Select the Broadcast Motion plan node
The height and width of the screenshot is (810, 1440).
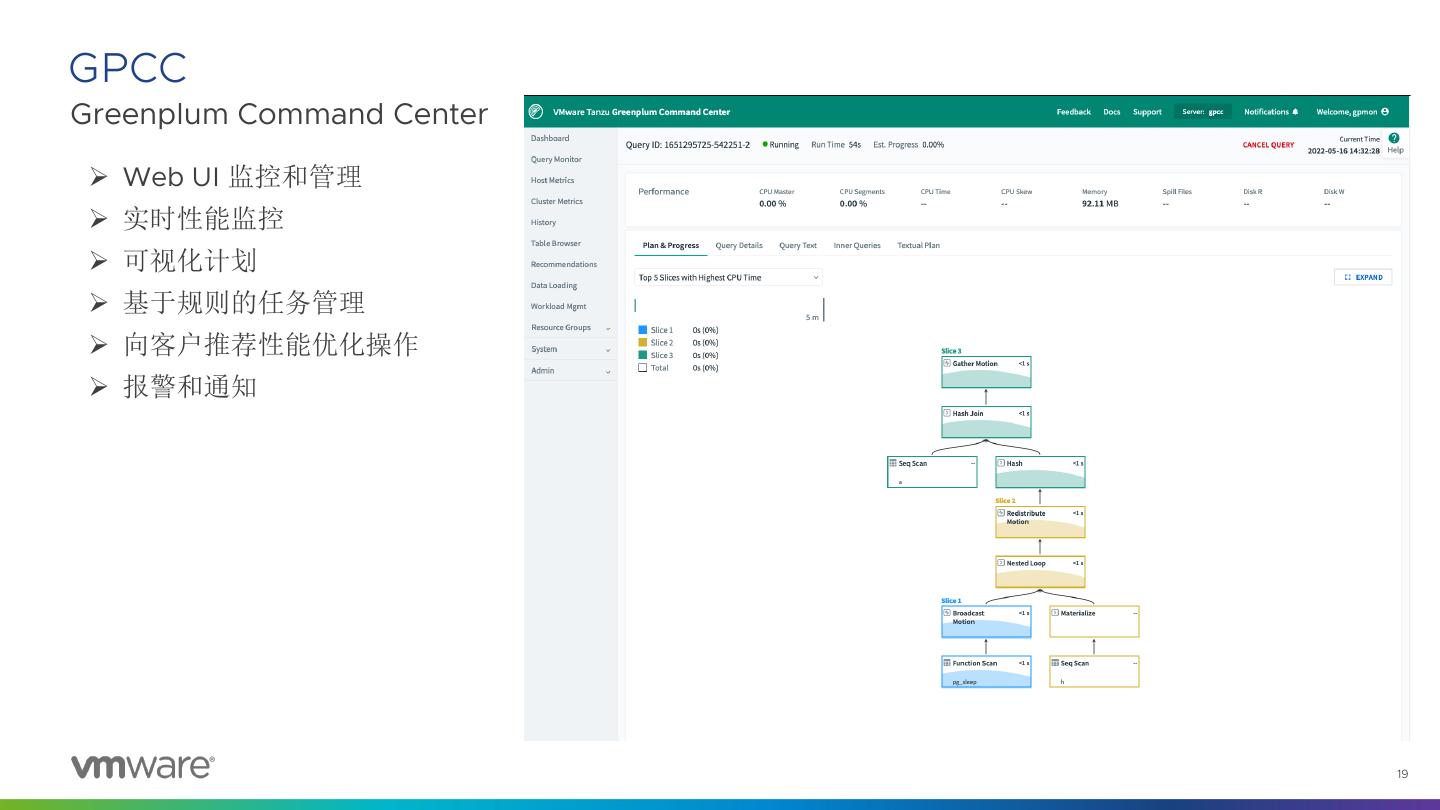click(x=986, y=622)
